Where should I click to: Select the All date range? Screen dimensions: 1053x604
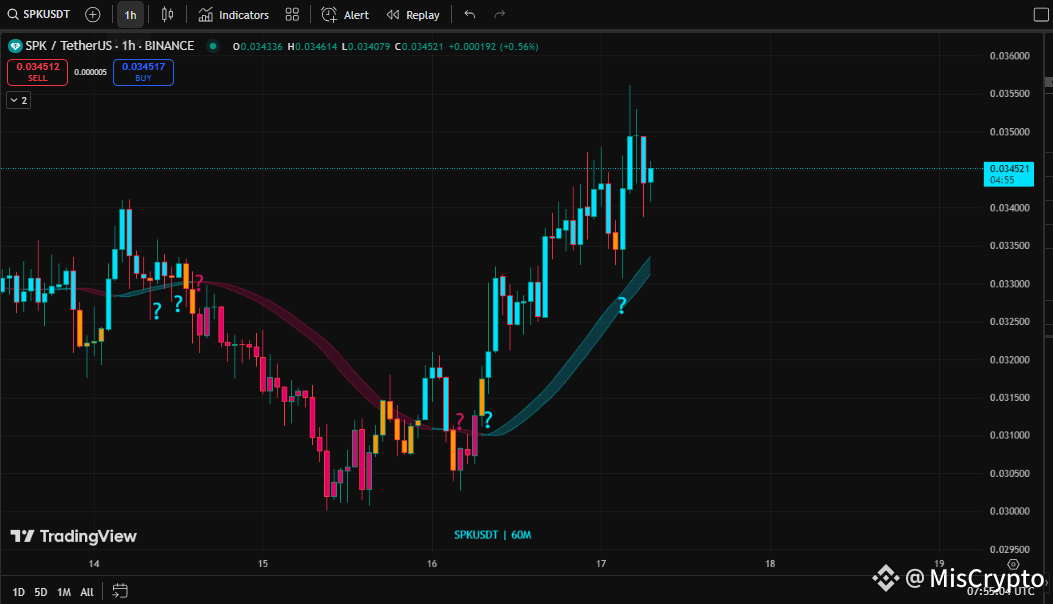87,592
